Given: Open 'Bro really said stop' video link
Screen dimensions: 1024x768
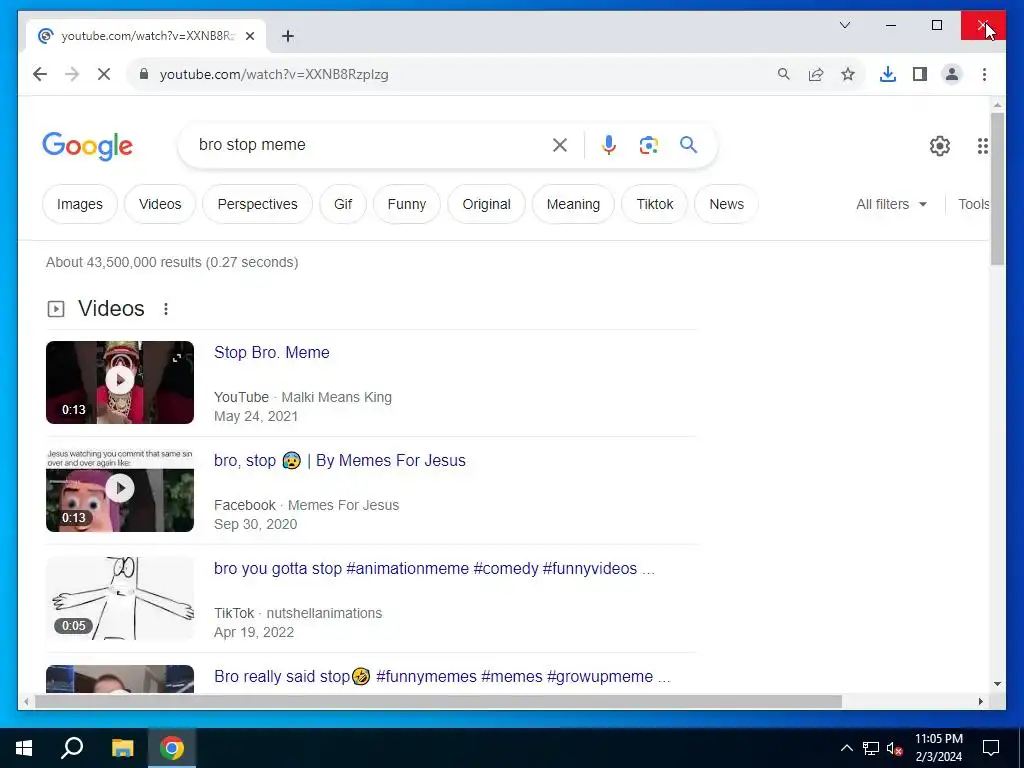Looking at the screenshot, I should [x=442, y=677].
